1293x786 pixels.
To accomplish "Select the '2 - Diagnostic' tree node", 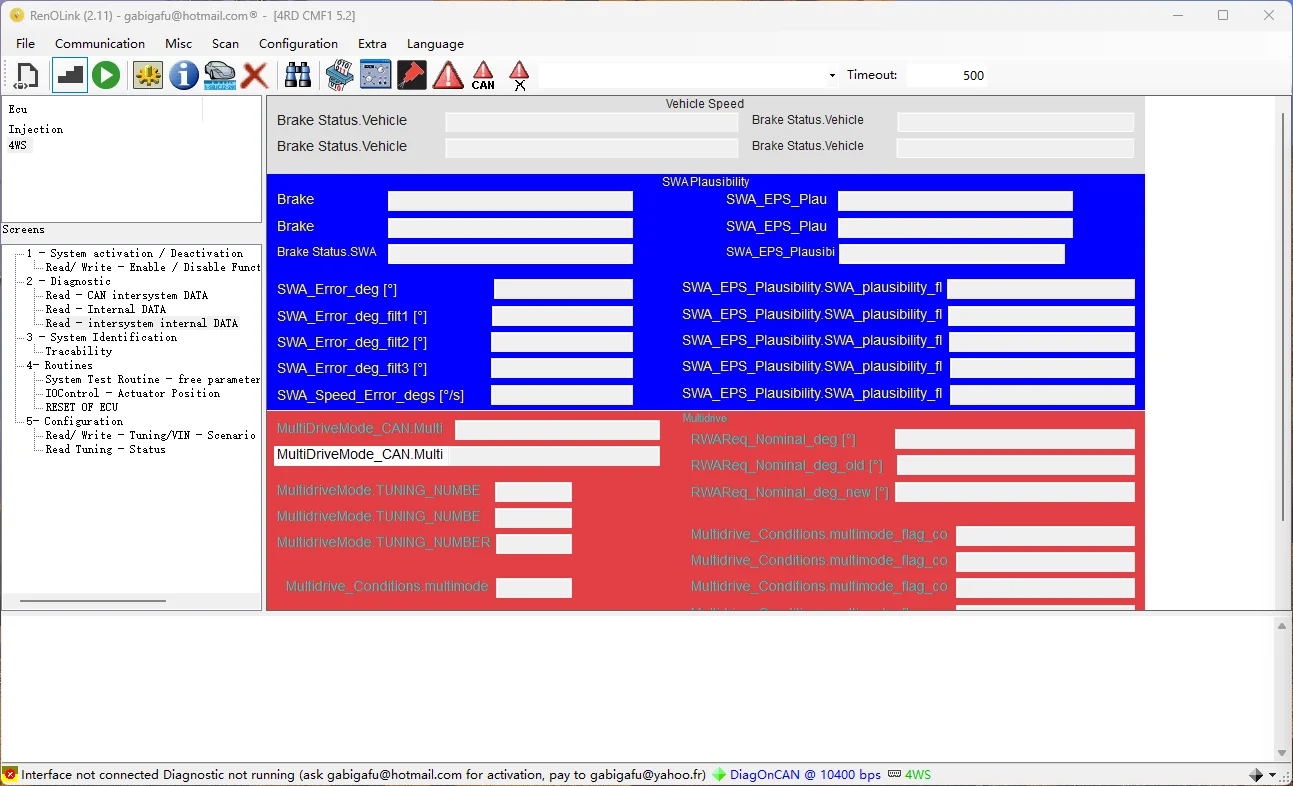I will [68, 281].
